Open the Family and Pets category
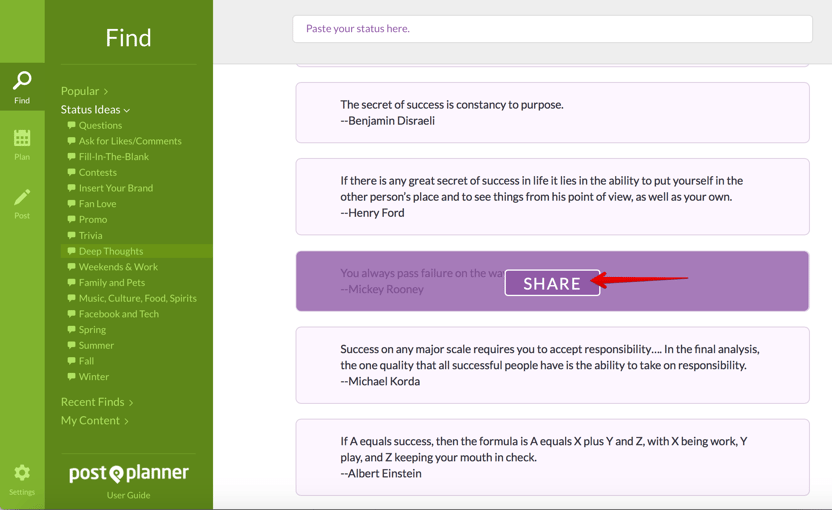This screenshot has height=510, width=832. click(x=112, y=283)
